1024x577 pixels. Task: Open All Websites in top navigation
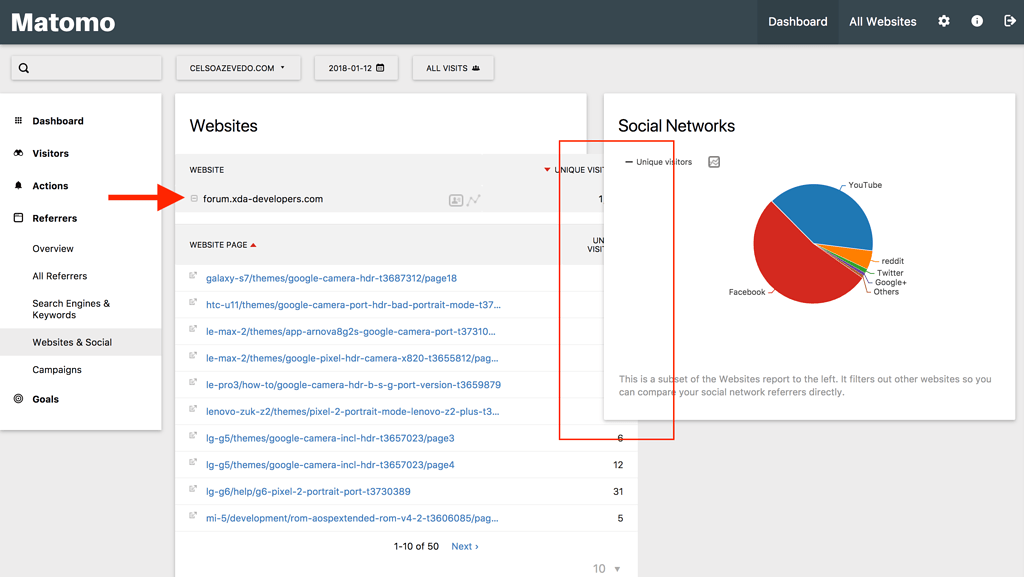882,22
